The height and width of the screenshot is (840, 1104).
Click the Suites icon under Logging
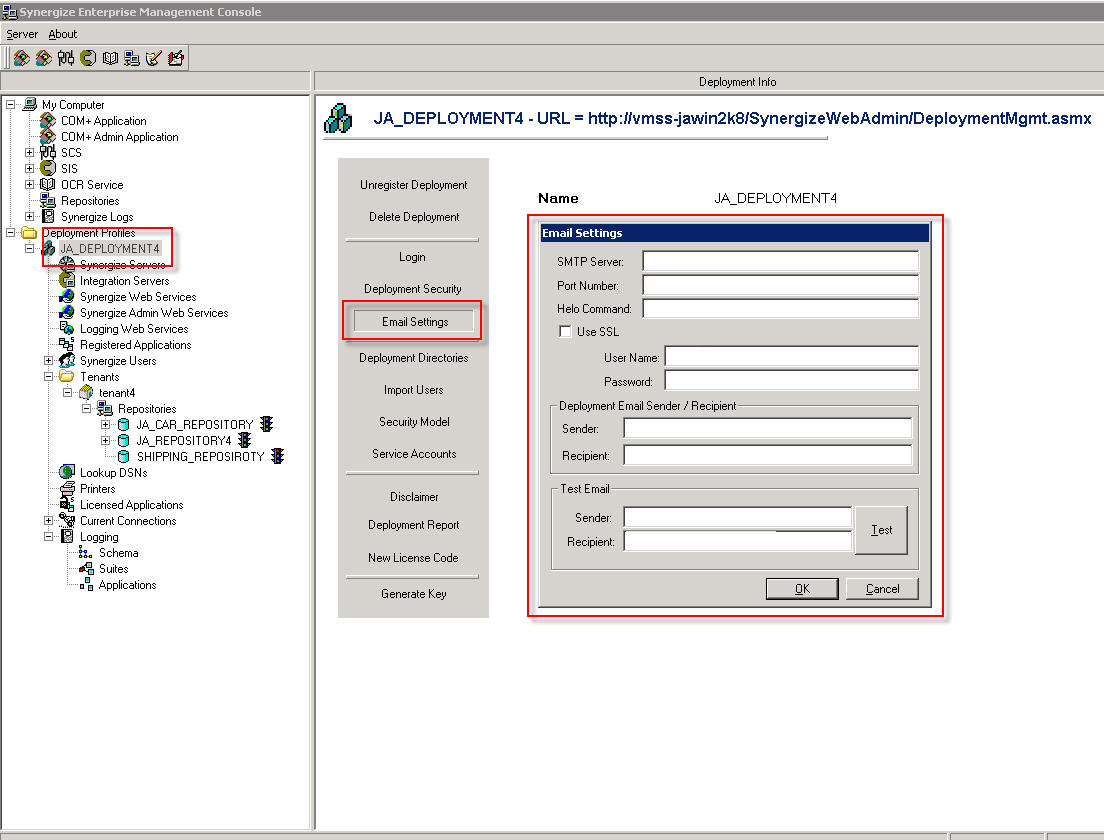click(86, 568)
